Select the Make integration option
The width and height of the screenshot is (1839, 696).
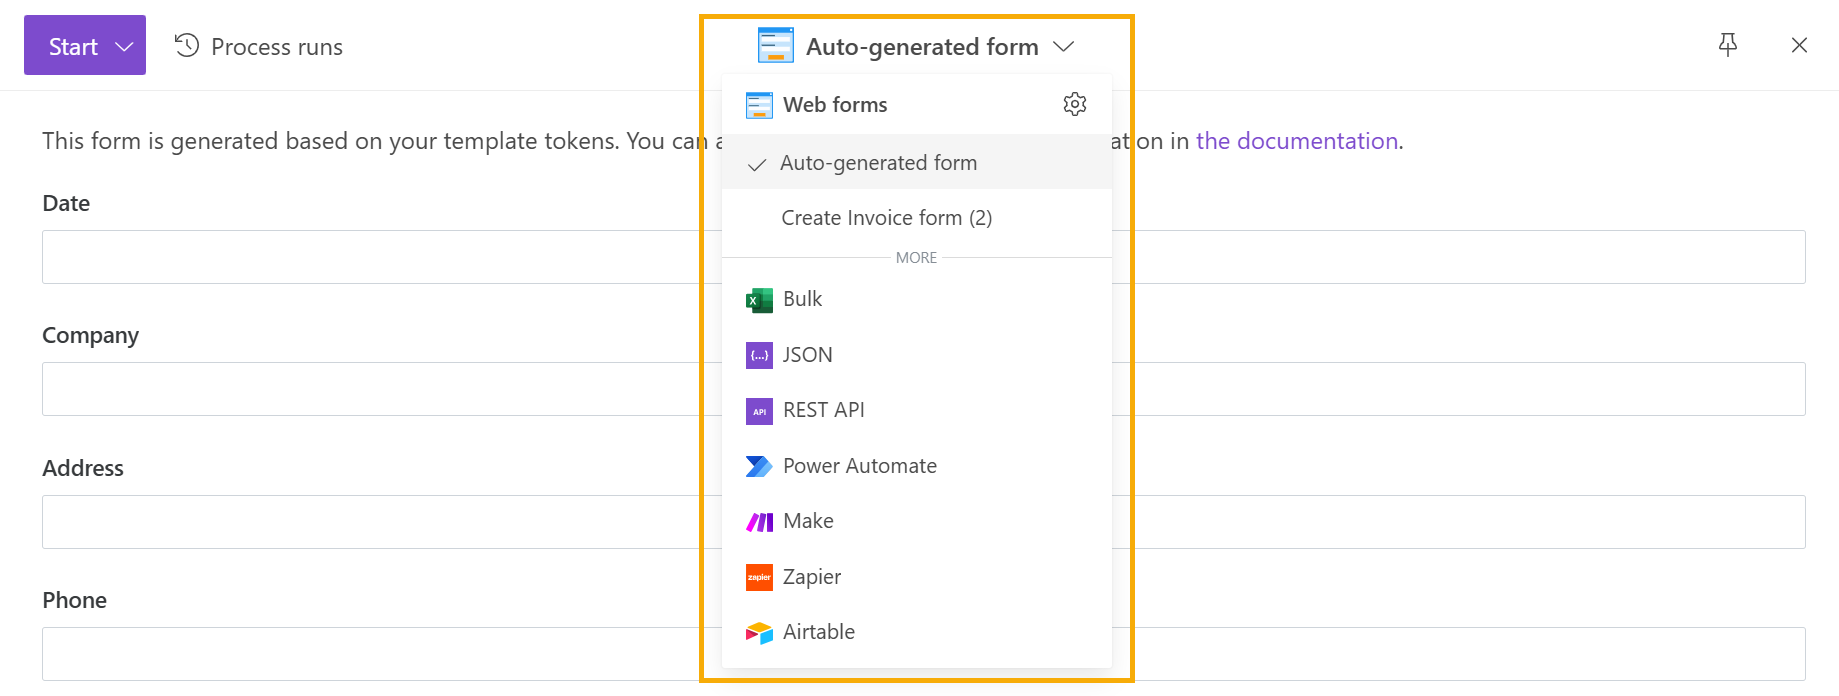[x=917, y=521]
